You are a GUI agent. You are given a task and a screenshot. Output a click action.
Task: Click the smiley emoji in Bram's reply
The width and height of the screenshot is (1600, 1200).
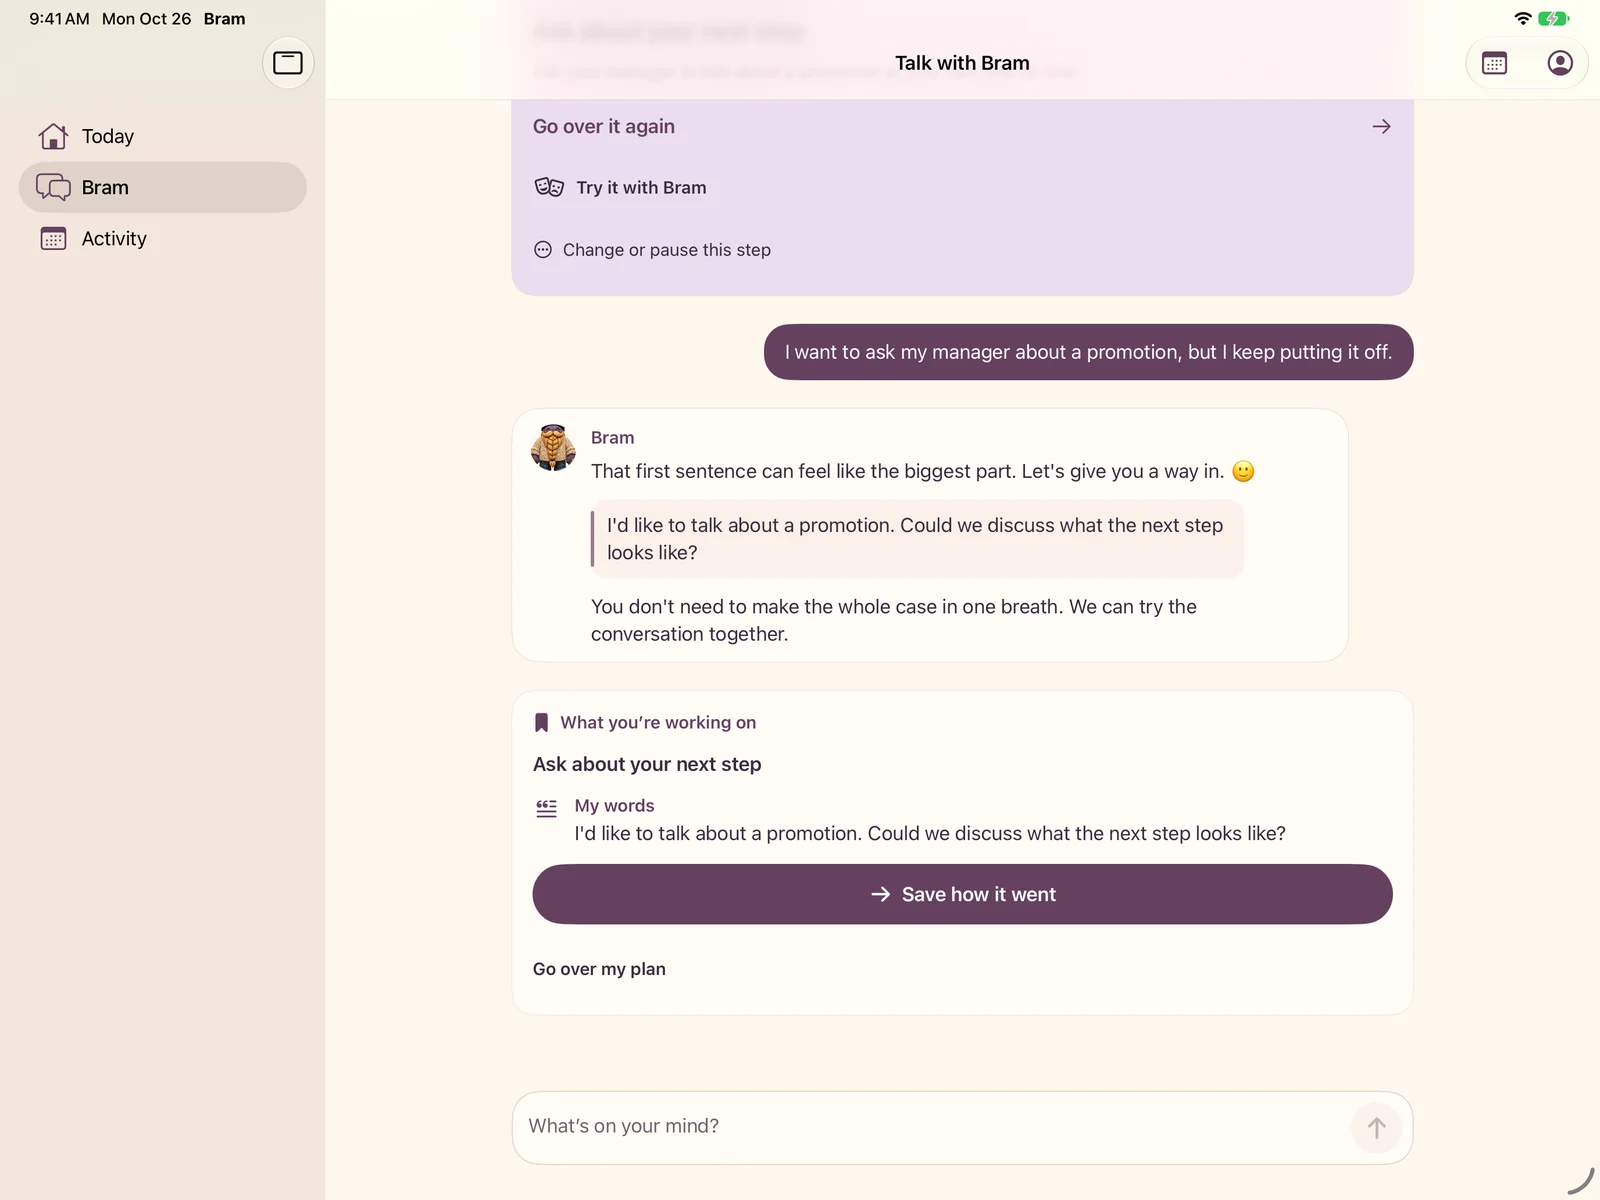tap(1243, 471)
